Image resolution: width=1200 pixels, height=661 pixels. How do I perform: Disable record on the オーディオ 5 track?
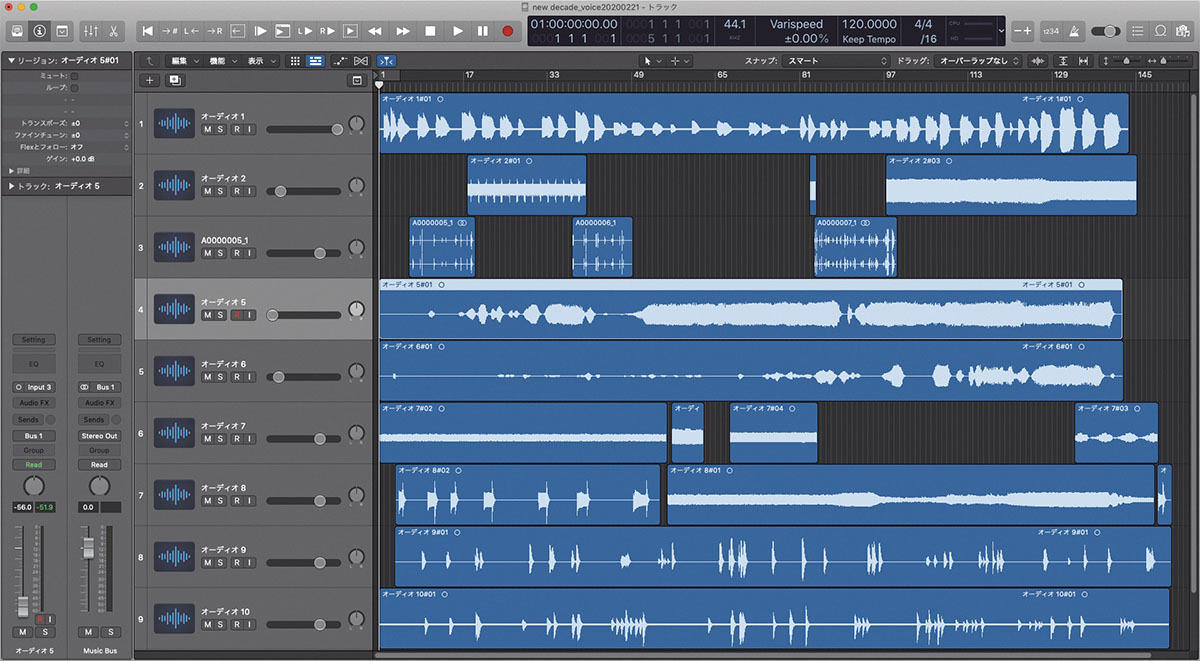coord(236,315)
